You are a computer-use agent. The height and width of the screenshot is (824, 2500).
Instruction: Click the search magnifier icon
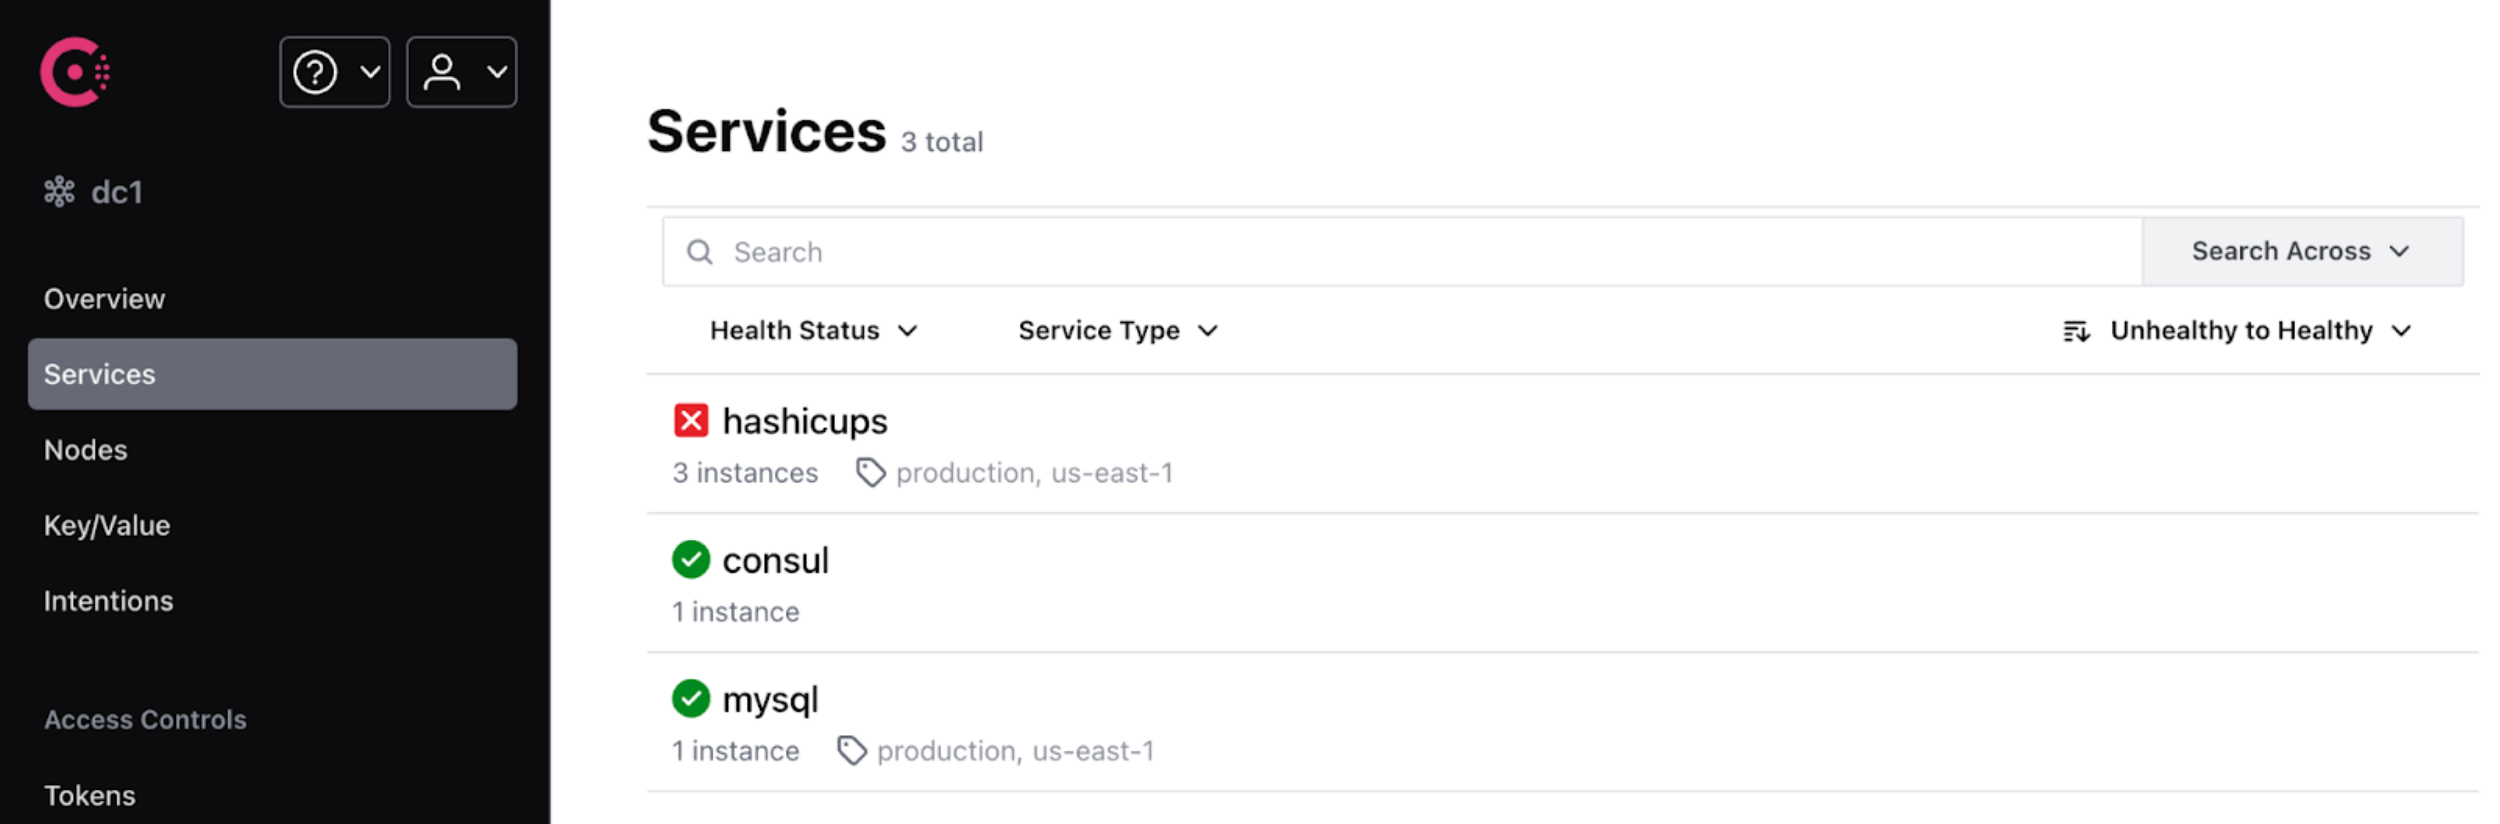click(699, 252)
